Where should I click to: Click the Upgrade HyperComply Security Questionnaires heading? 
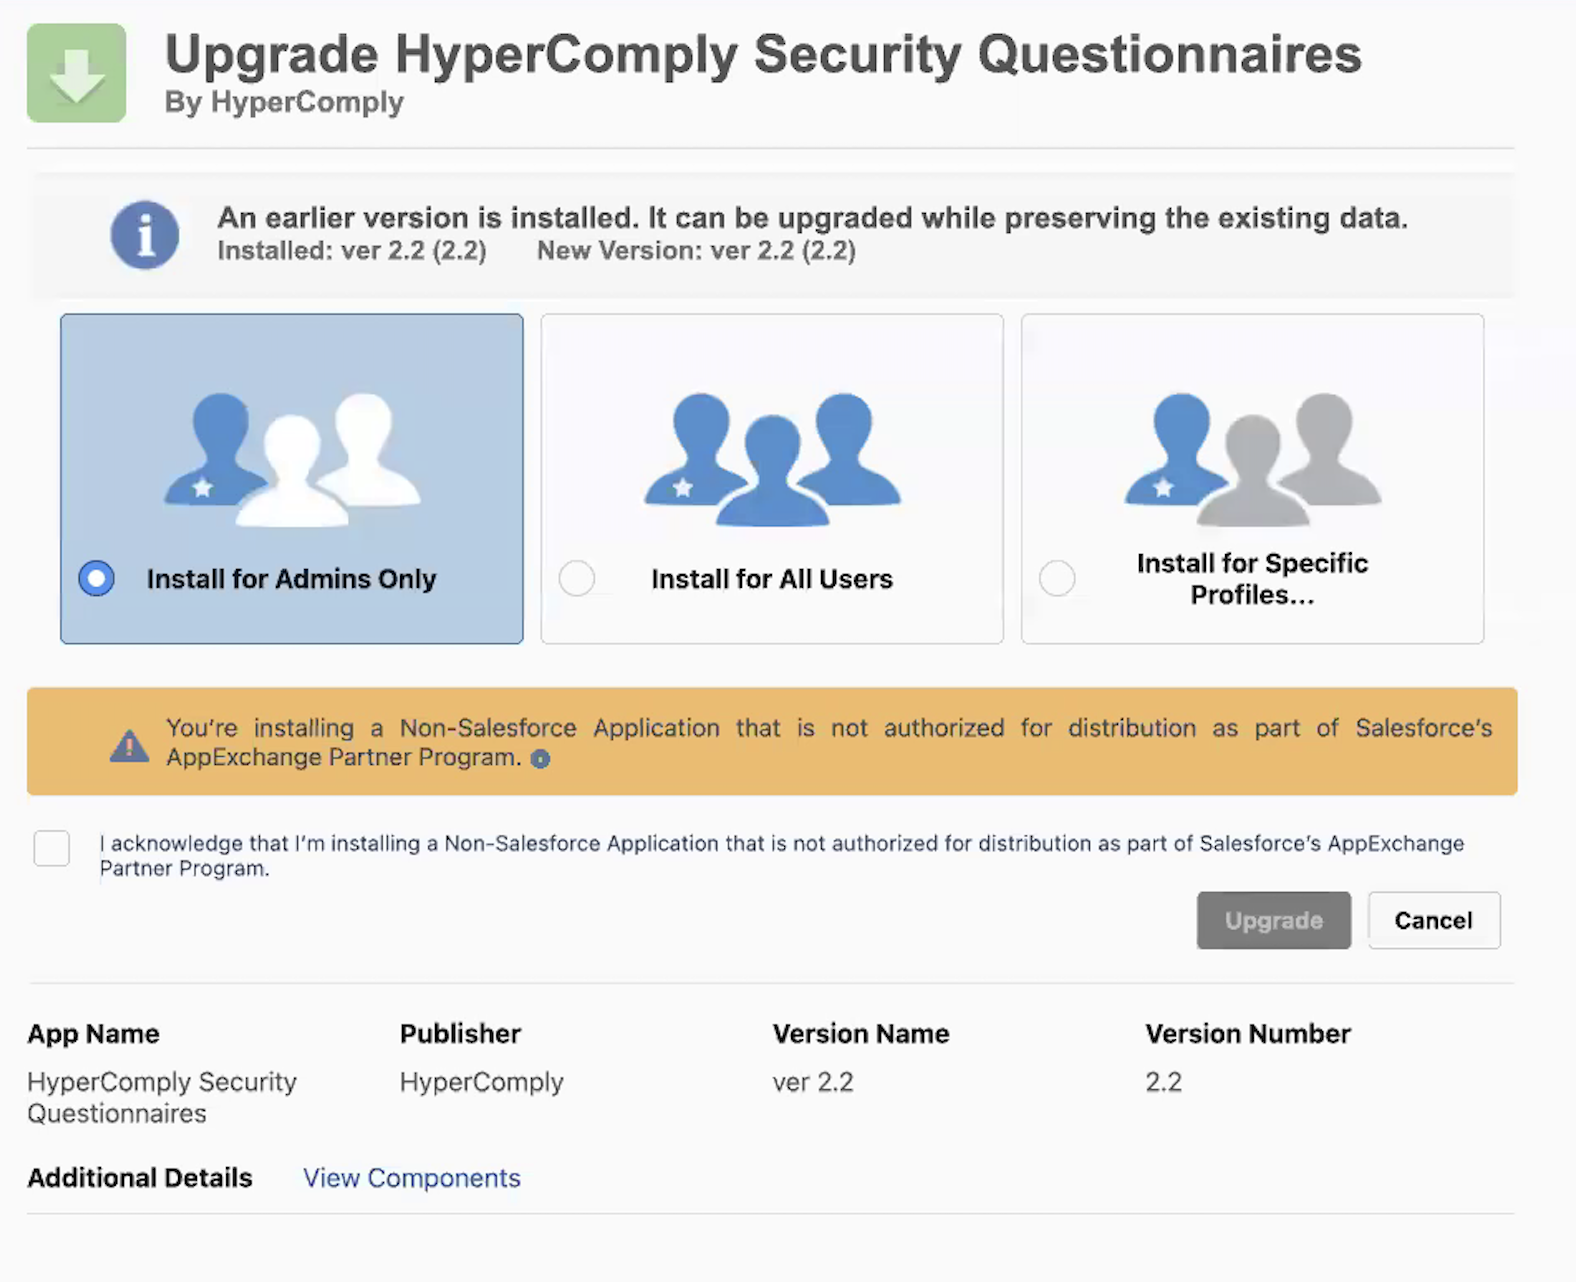pos(763,54)
